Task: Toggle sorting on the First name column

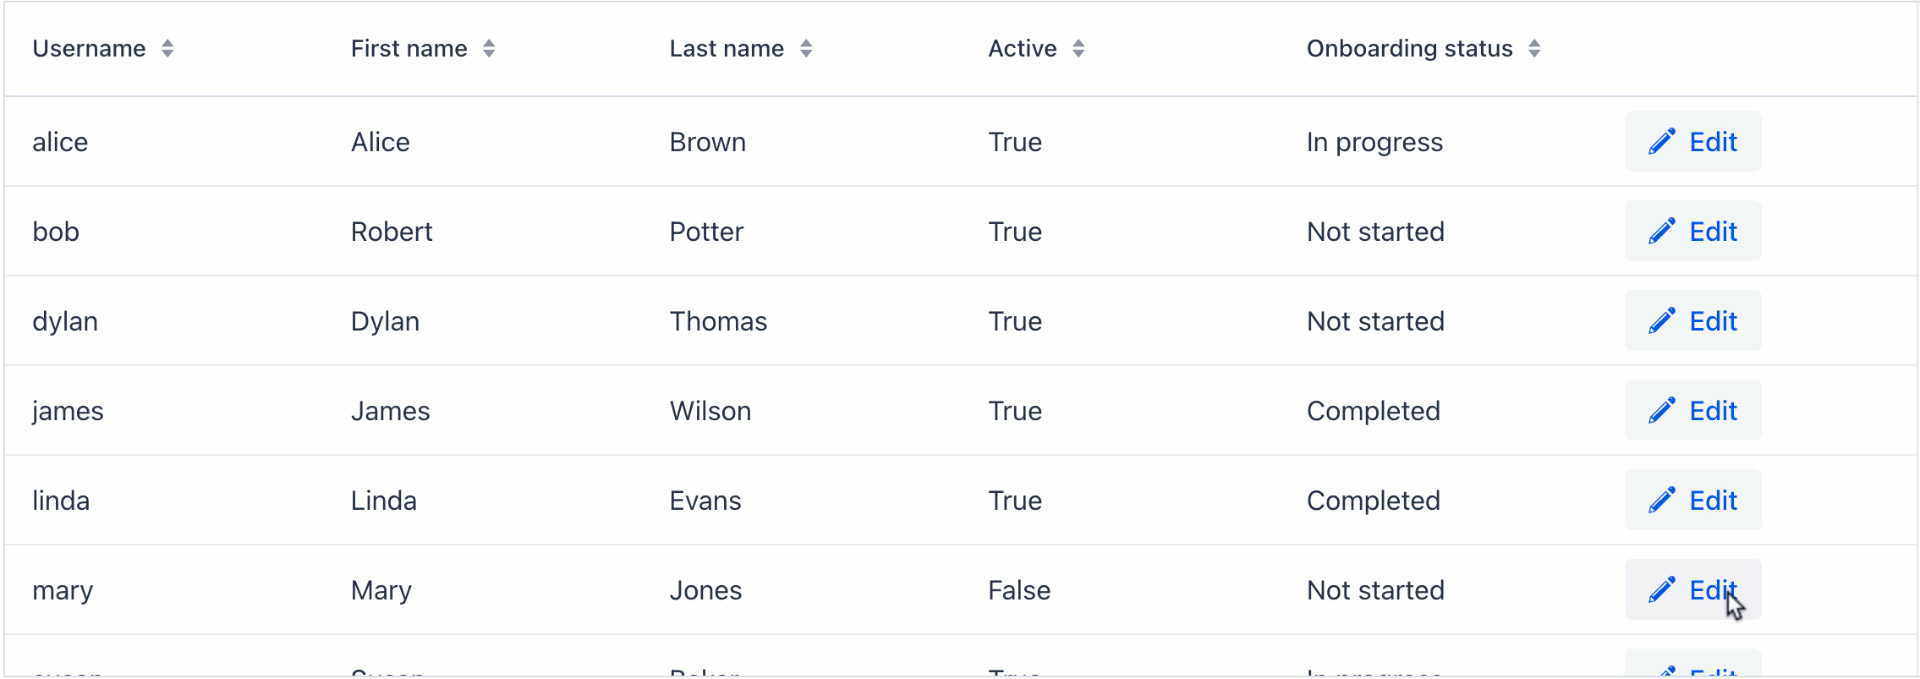Action: (489, 47)
